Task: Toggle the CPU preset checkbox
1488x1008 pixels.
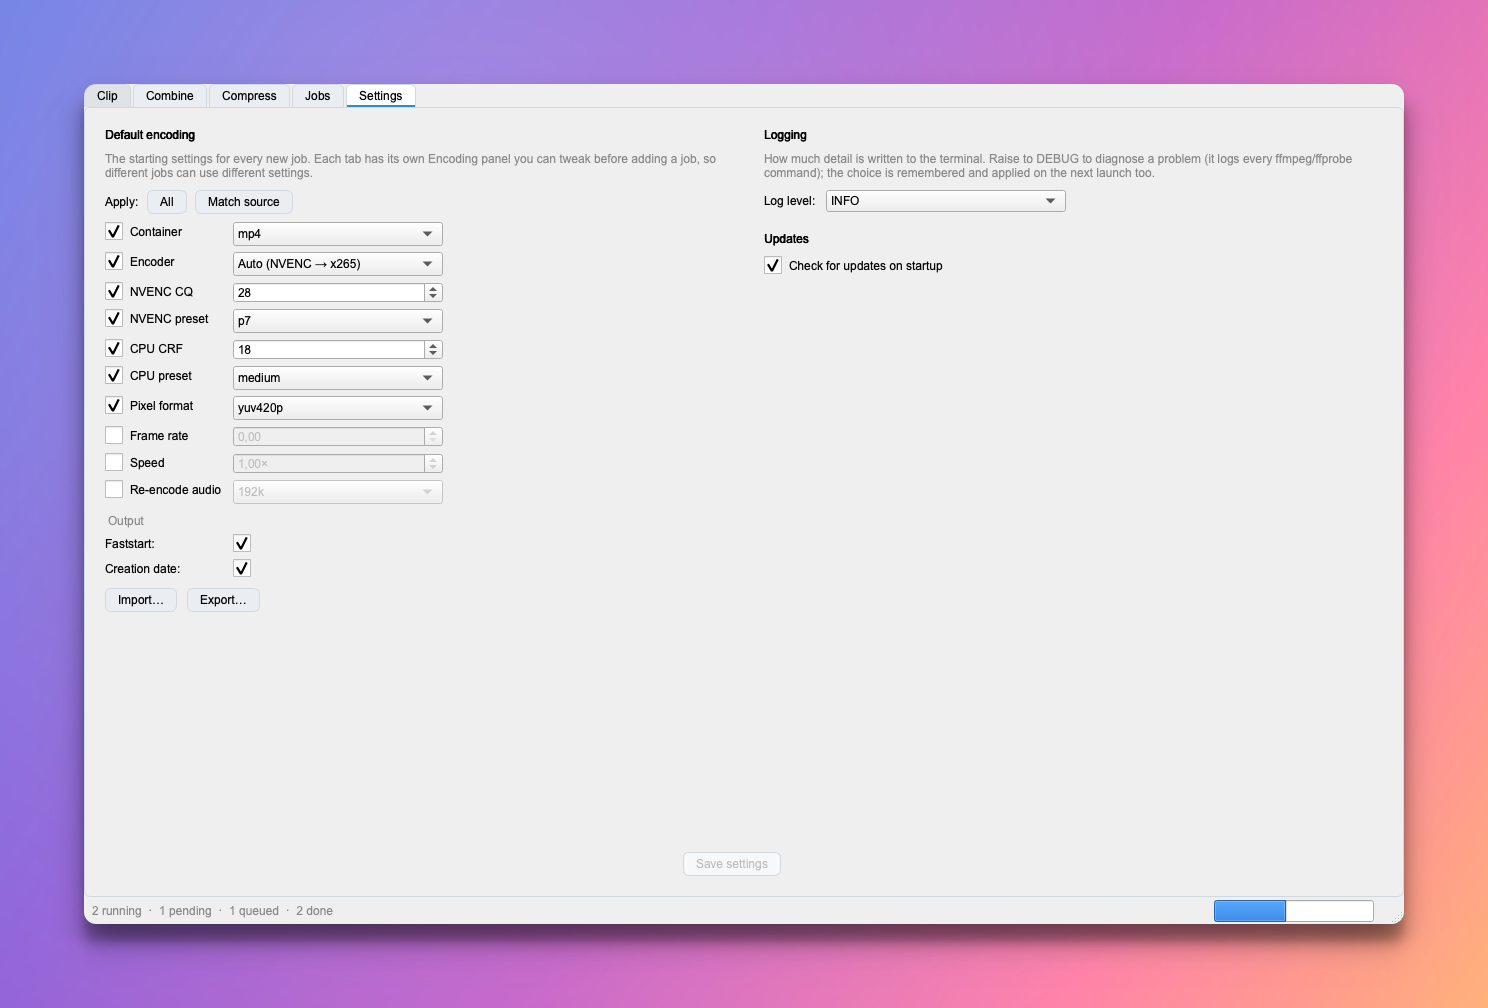Action: point(114,375)
